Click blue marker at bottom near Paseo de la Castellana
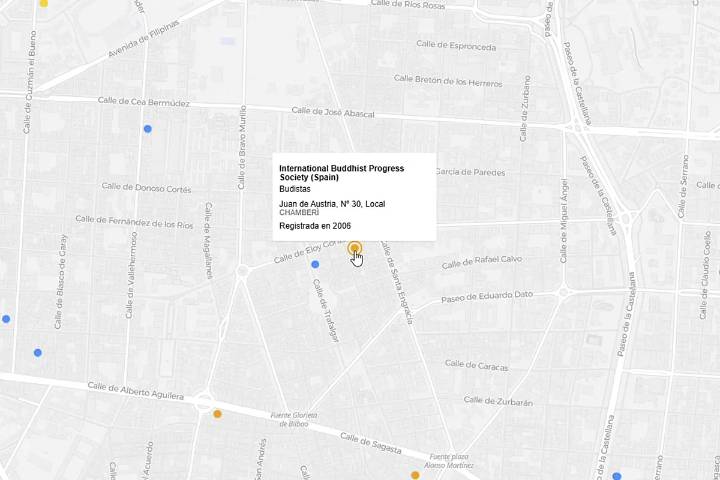The height and width of the screenshot is (480, 720). 617,476
